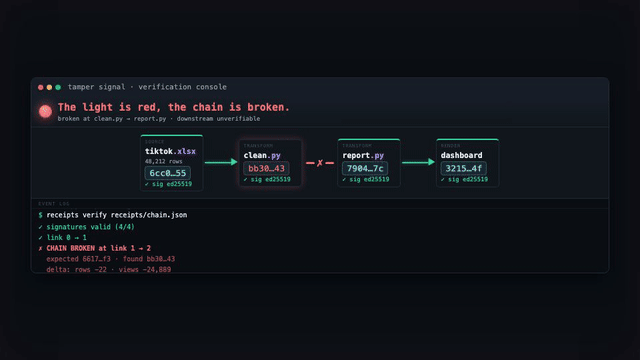Click the 'RENDER' label on the dashboard card
Viewport: 640px width, 360px height.
click(450, 146)
